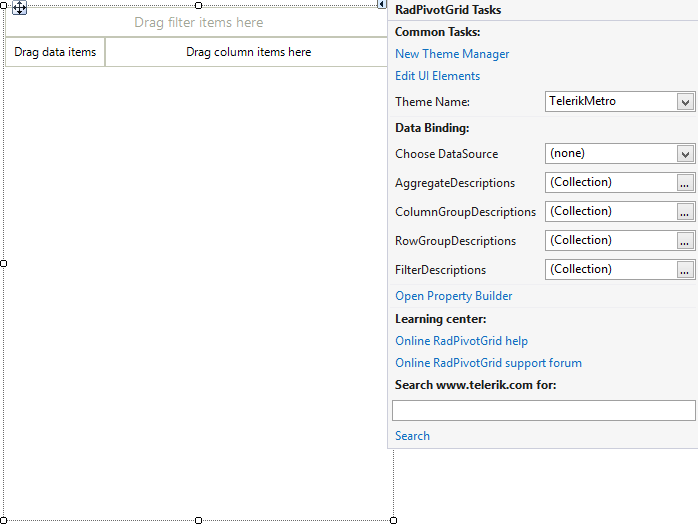This screenshot has width=698, height=524.
Task: Click the Learning center heading
Action: tap(441, 319)
